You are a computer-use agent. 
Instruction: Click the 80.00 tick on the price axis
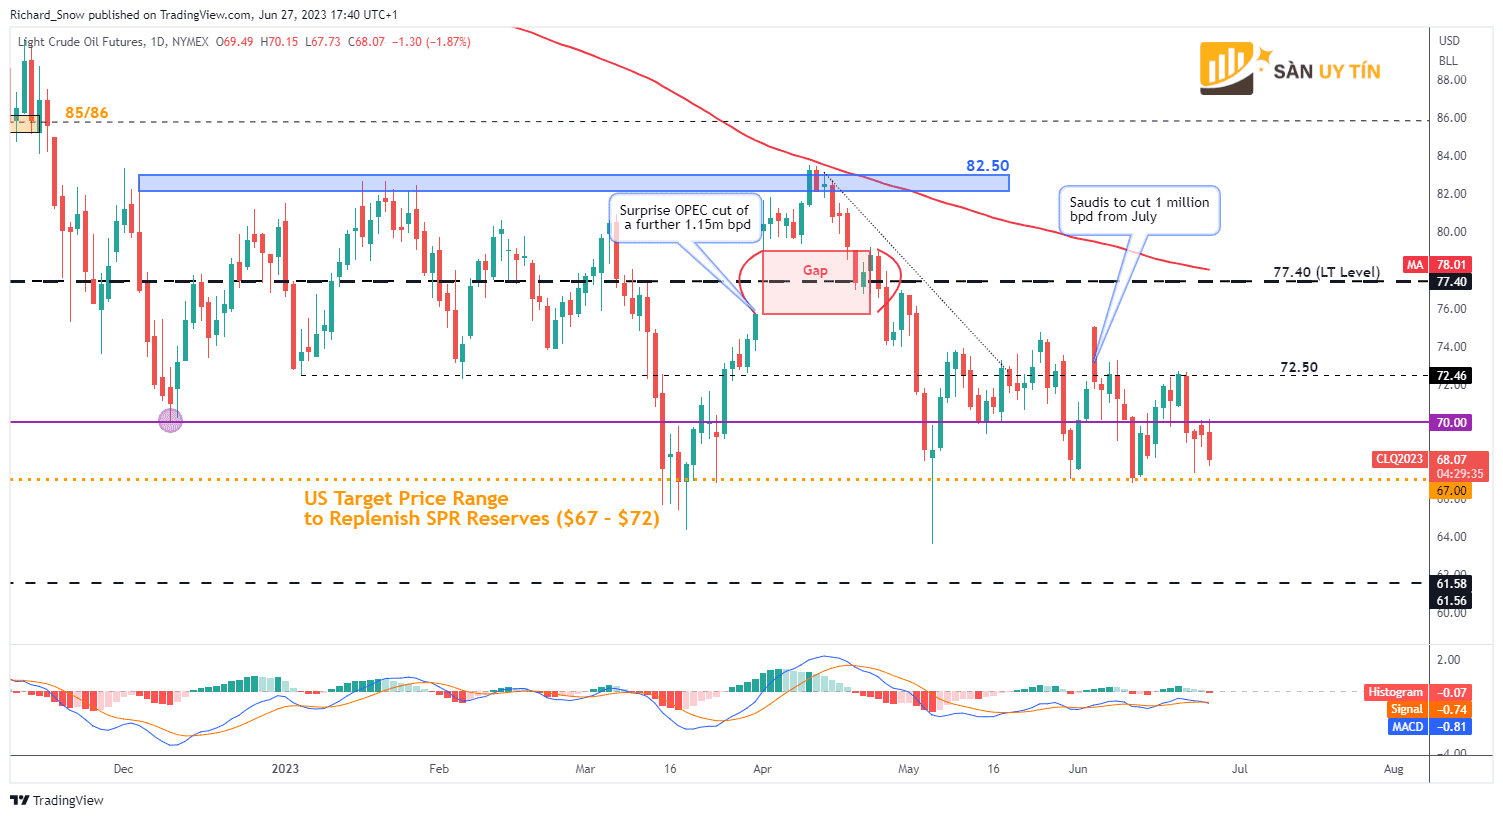click(1452, 232)
